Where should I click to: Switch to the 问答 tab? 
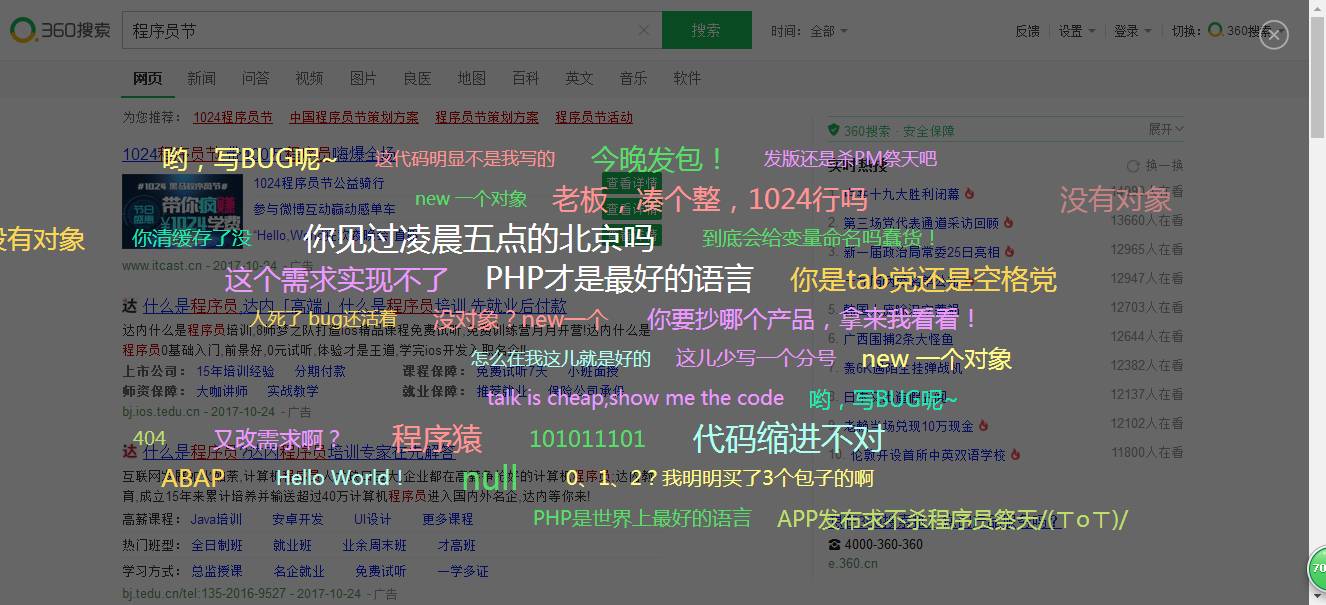tap(255, 78)
